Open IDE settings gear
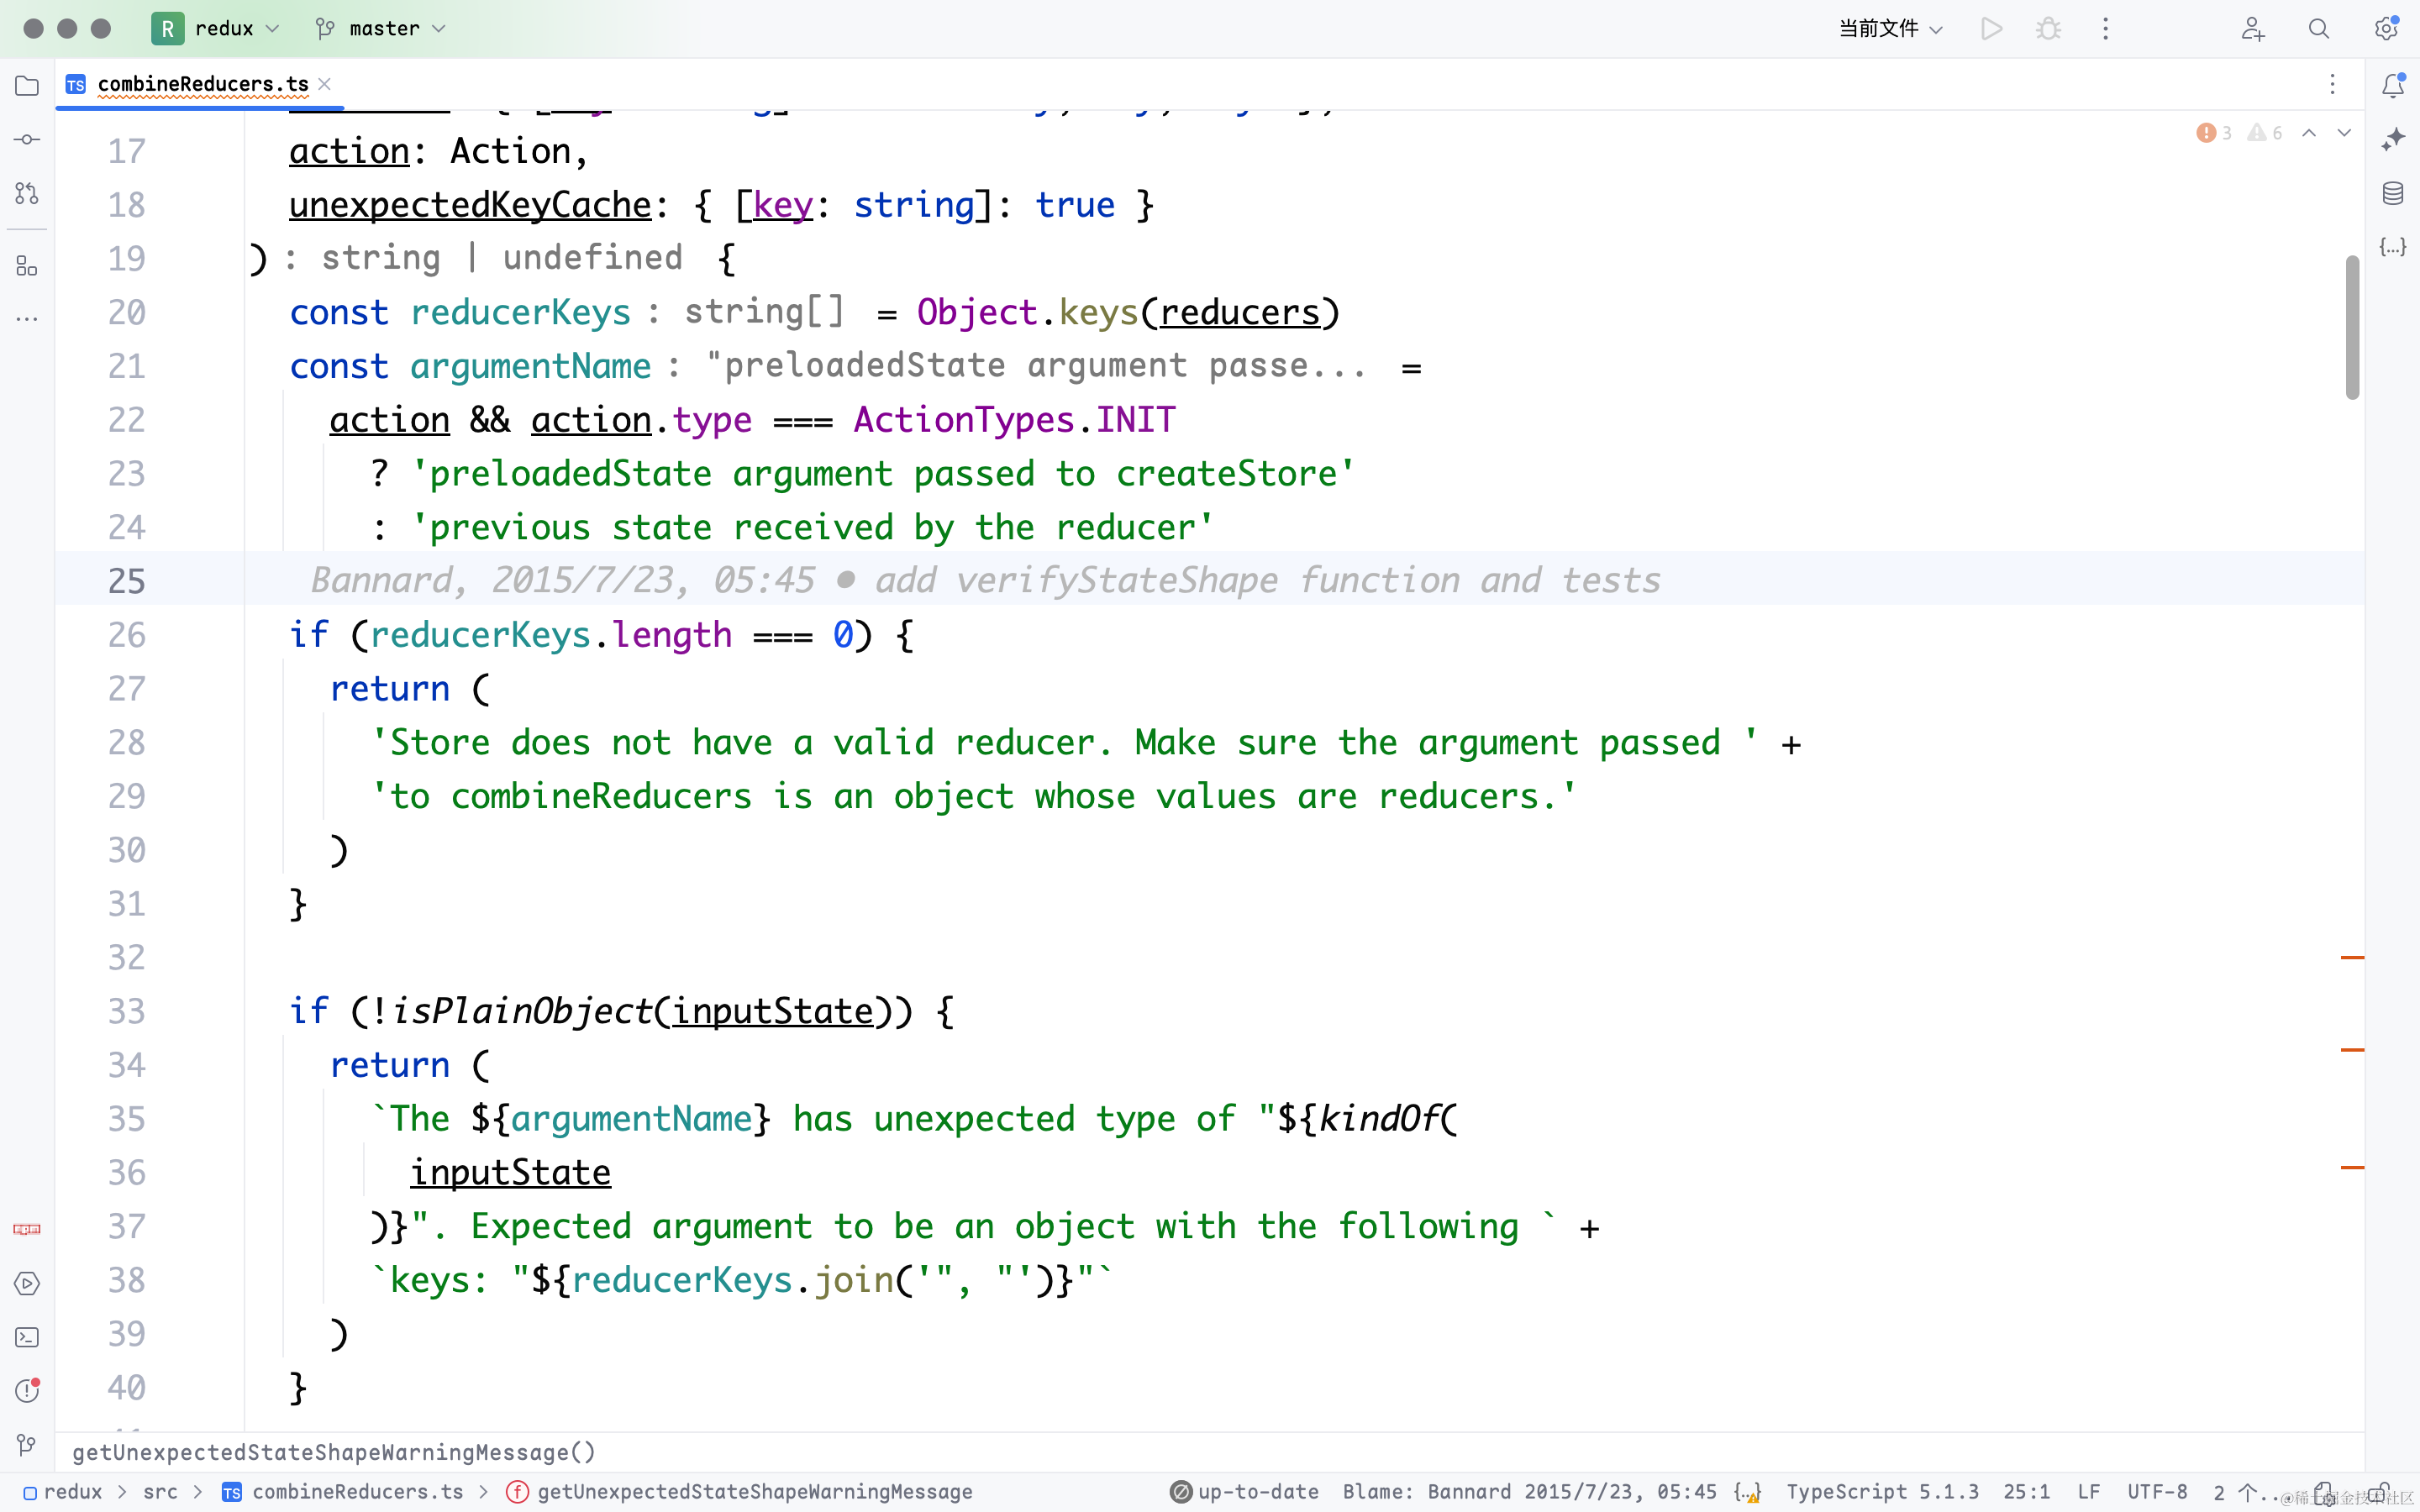 [2386, 29]
